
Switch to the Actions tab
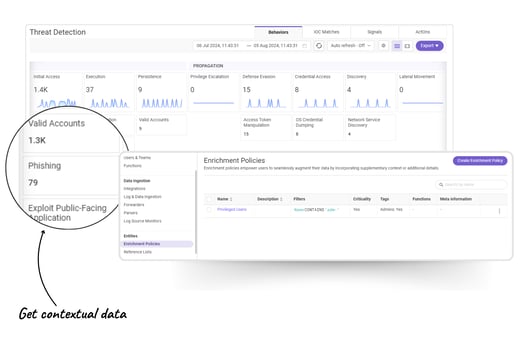[423, 32]
